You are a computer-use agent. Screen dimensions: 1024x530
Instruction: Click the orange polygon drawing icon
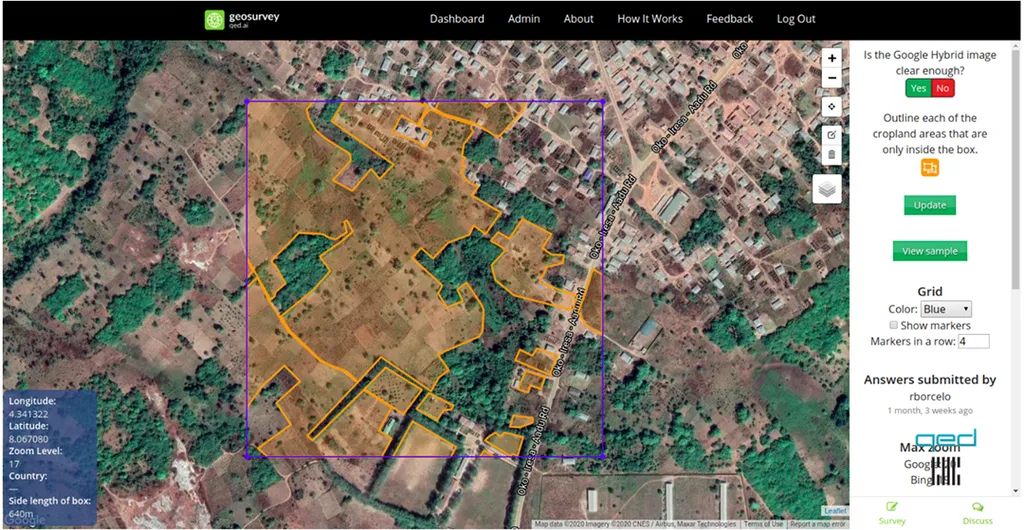click(x=930, y=168)
